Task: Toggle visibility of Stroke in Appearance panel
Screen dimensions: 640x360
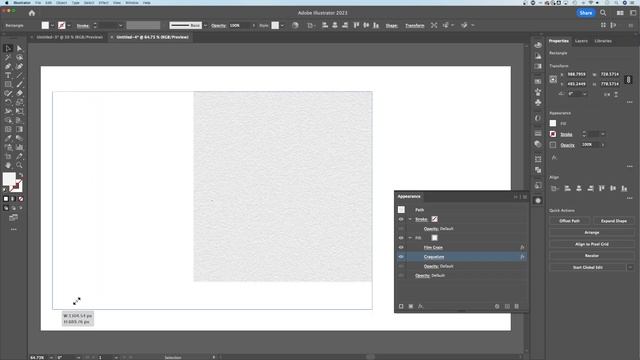Action: pos(401,219)
